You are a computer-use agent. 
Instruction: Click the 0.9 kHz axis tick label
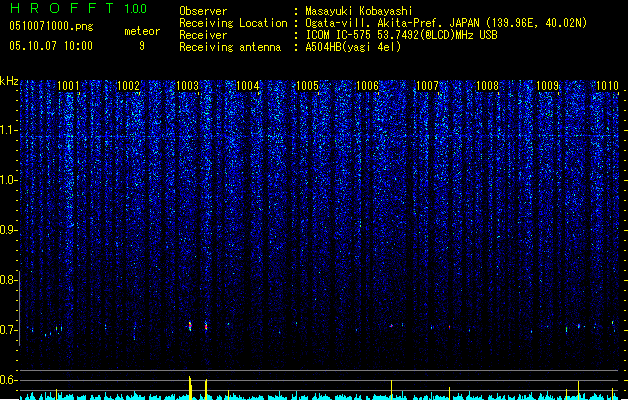click(x=8, y=230)
